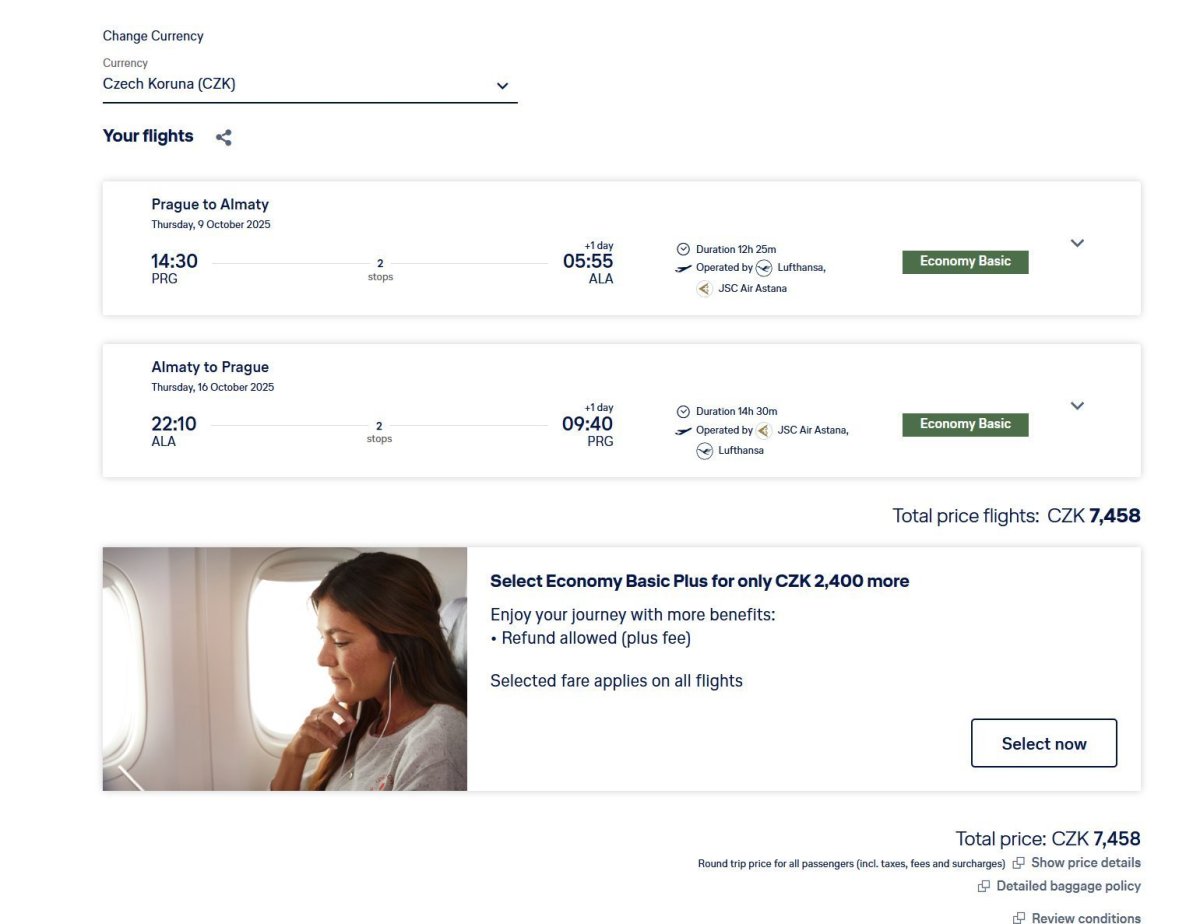Open the Review conditions link
1200x924 pixels.
[1085, 918]
